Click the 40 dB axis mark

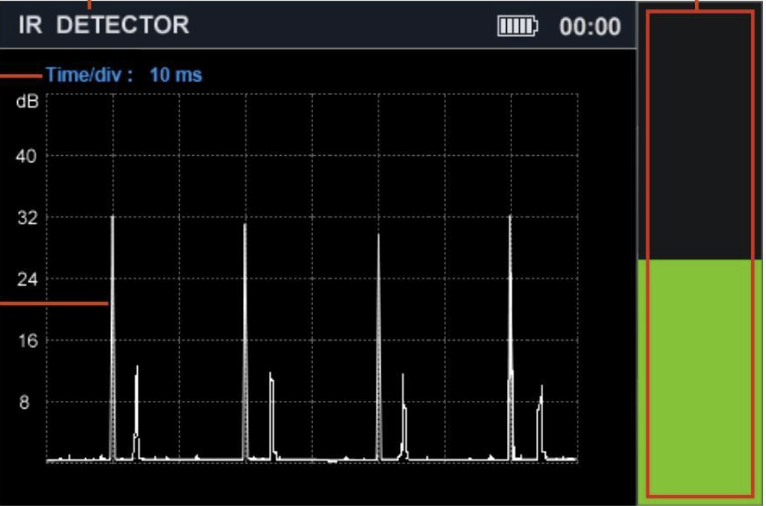tap(27, 156)
